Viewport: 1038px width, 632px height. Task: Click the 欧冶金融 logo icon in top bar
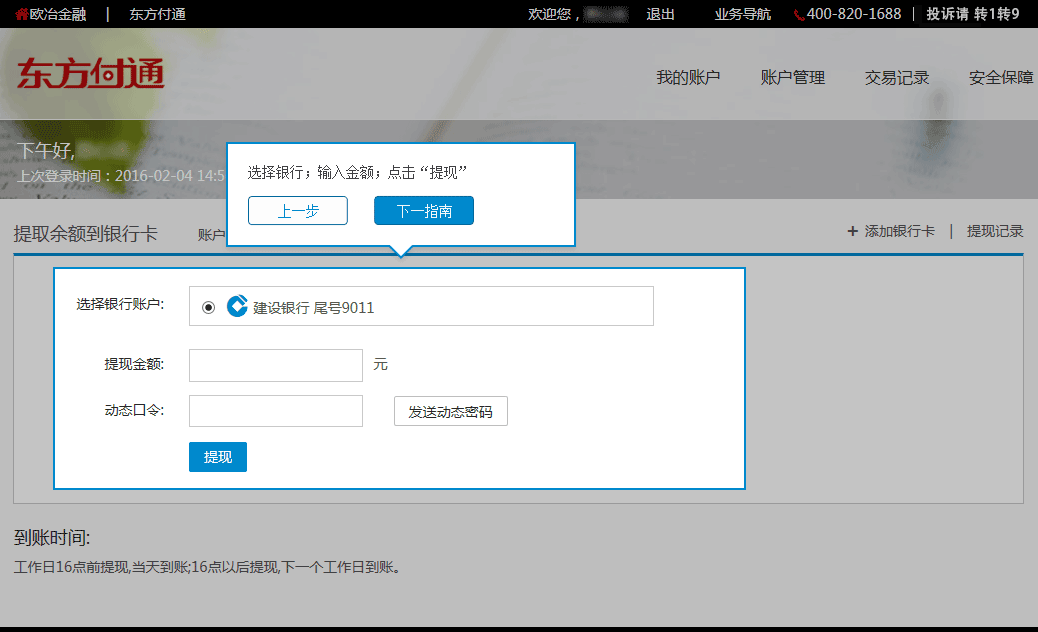pos(22,14)
